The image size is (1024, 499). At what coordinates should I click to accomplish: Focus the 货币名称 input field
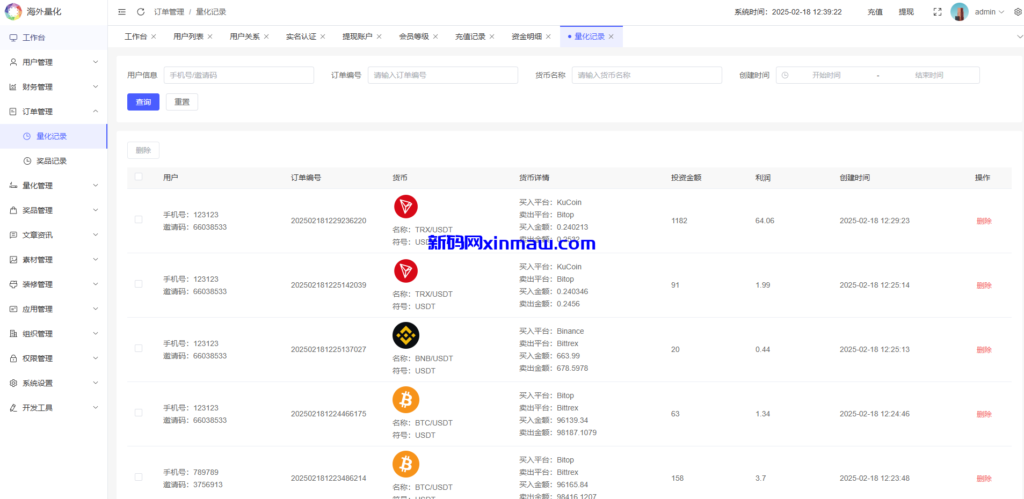(x=647, y=75)
